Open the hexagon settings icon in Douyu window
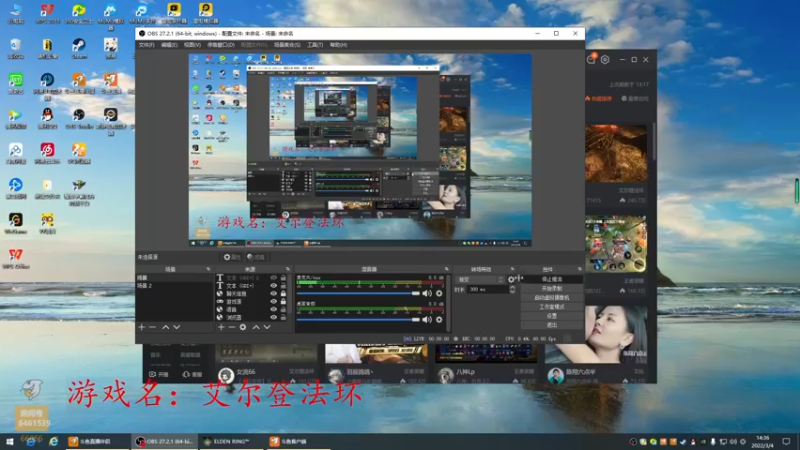Screen dimensions: 800x450 (x=605, y=60)
